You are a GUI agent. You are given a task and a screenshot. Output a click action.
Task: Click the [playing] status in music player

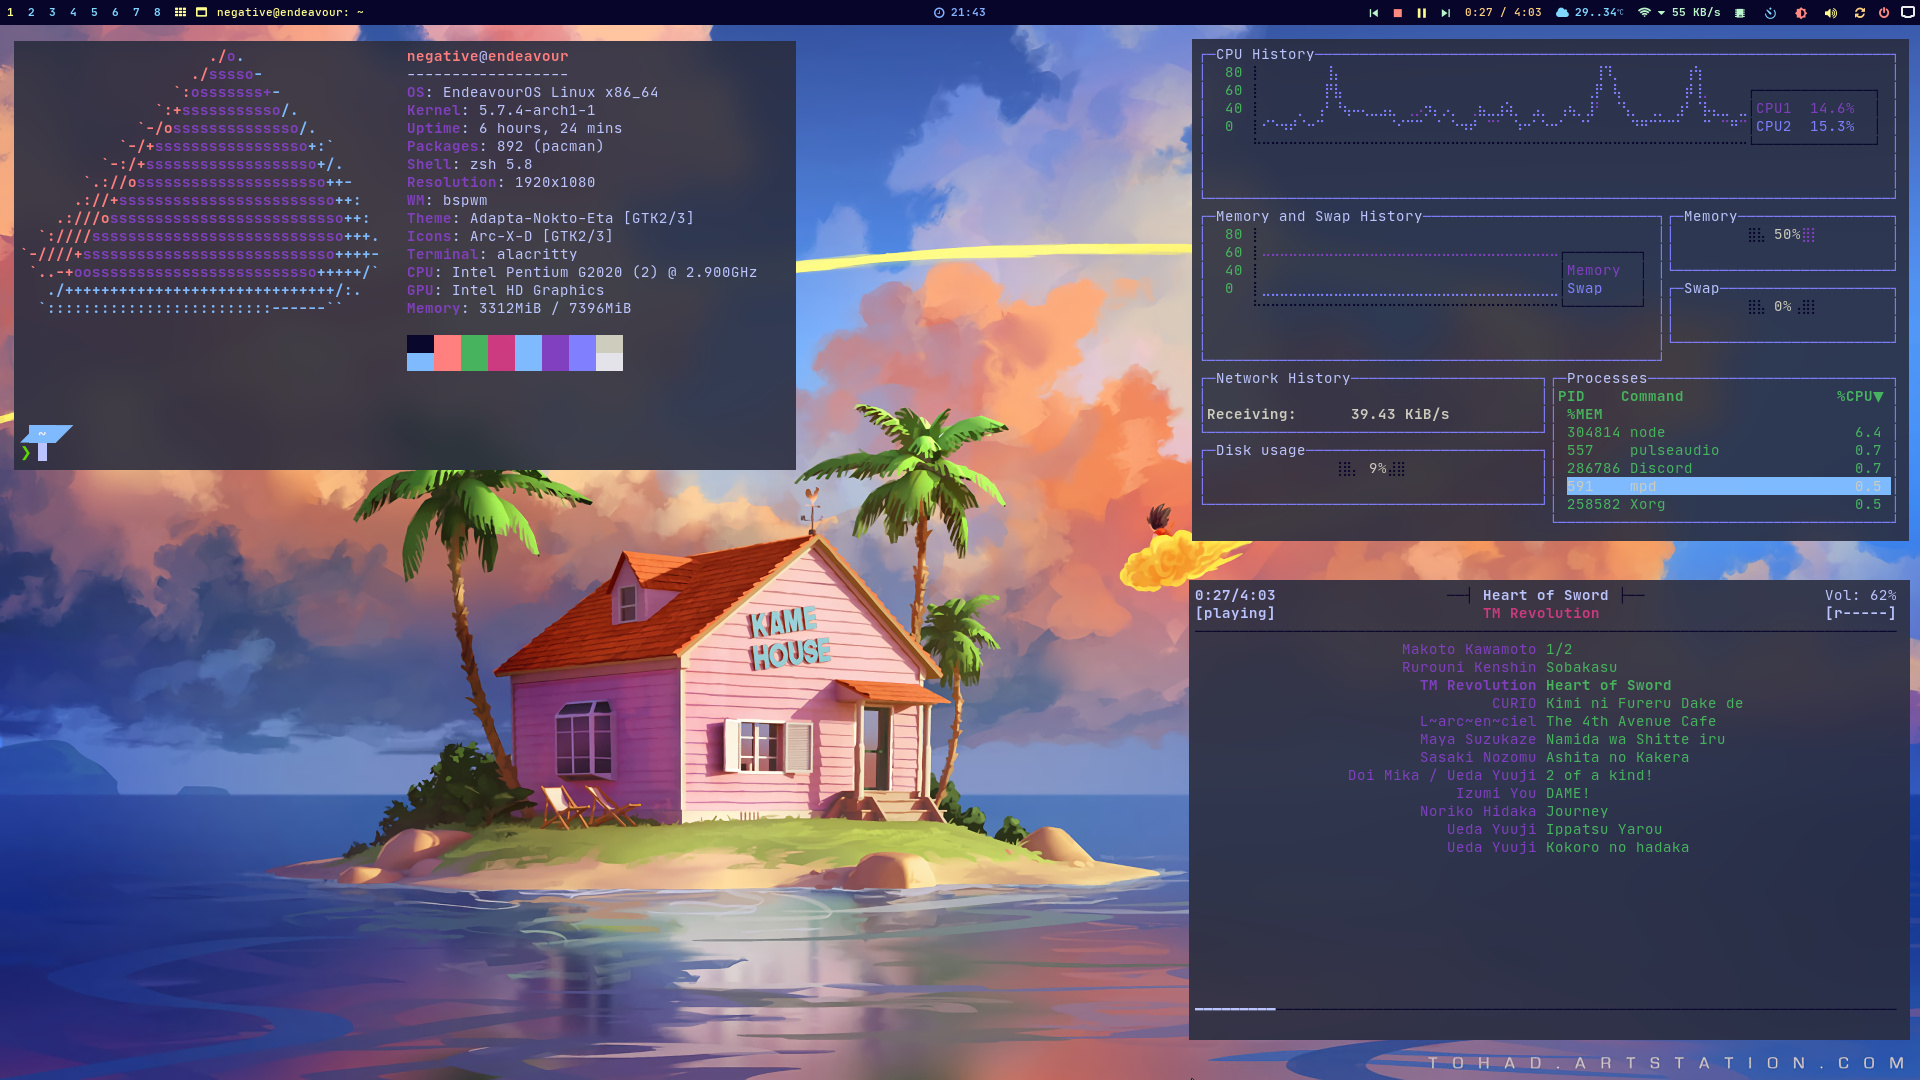pos(1235,614)
